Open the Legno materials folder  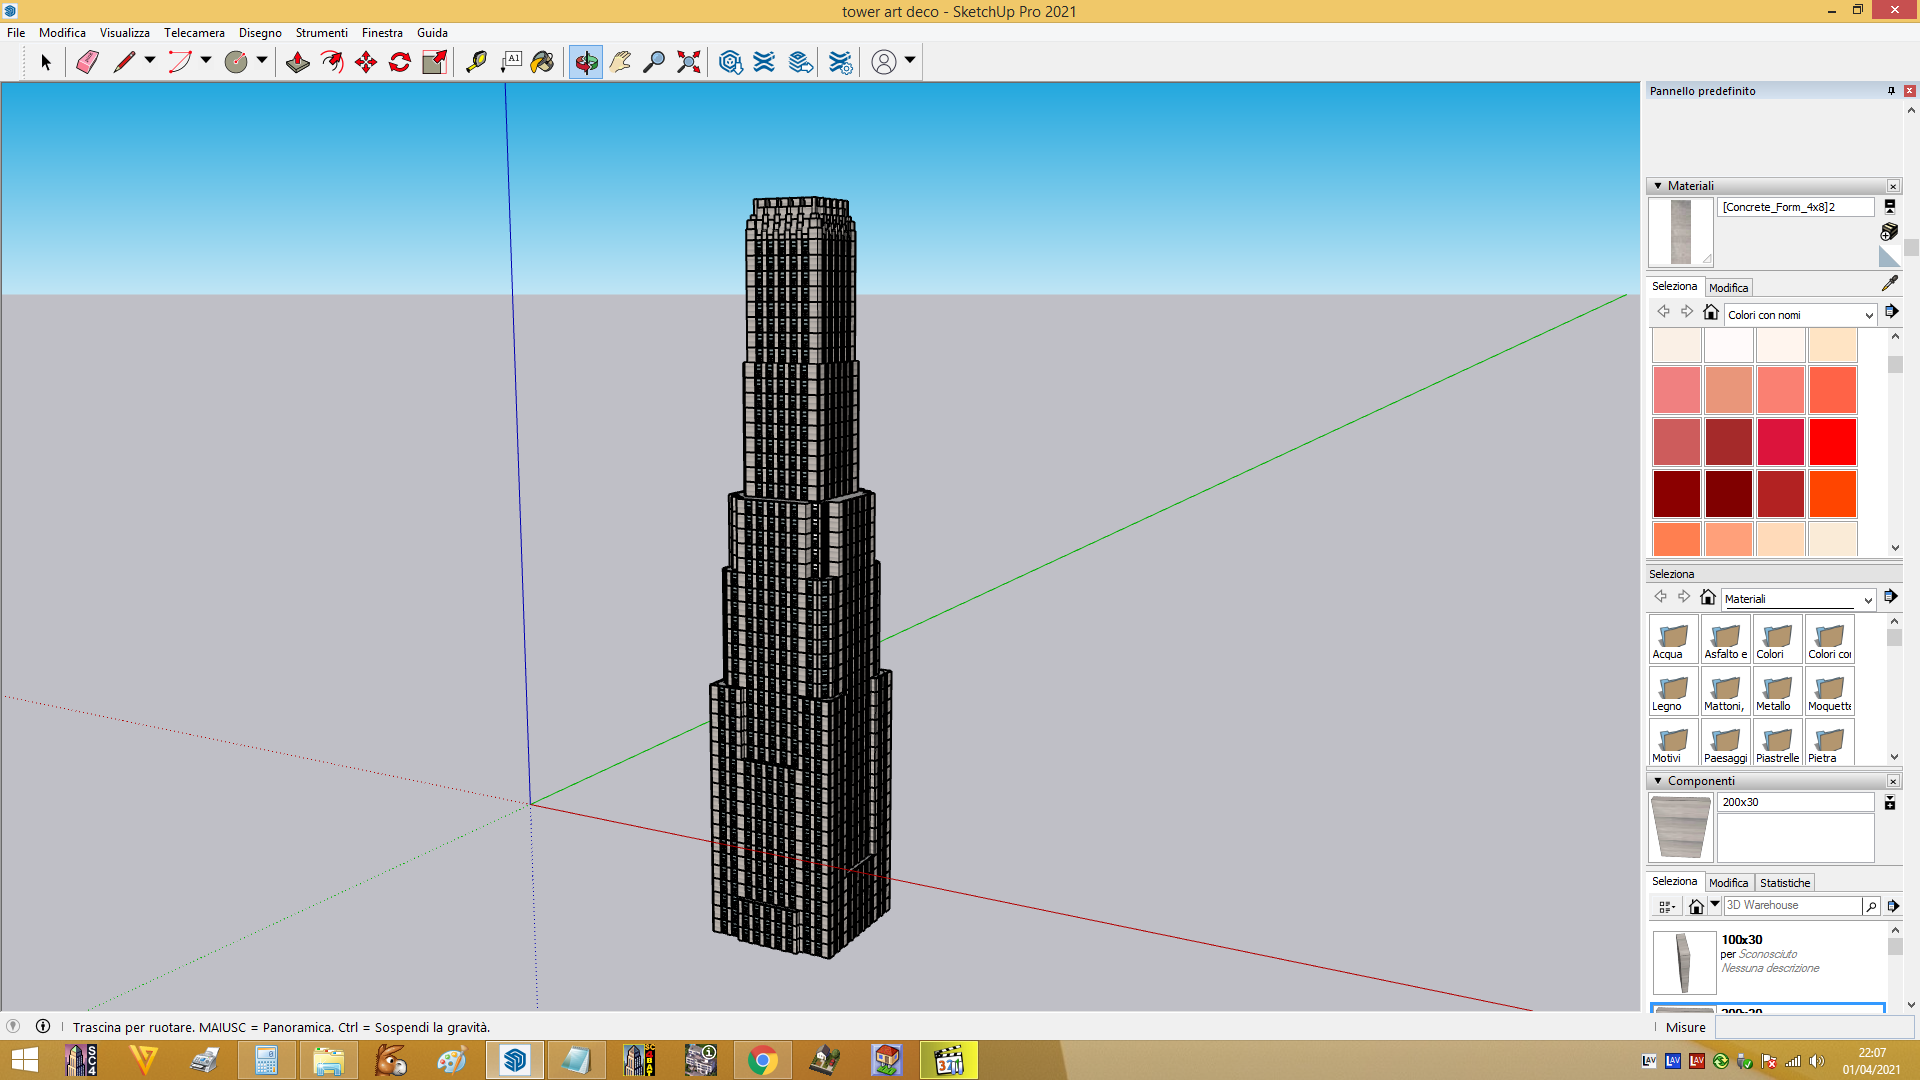coord(1673,691)
